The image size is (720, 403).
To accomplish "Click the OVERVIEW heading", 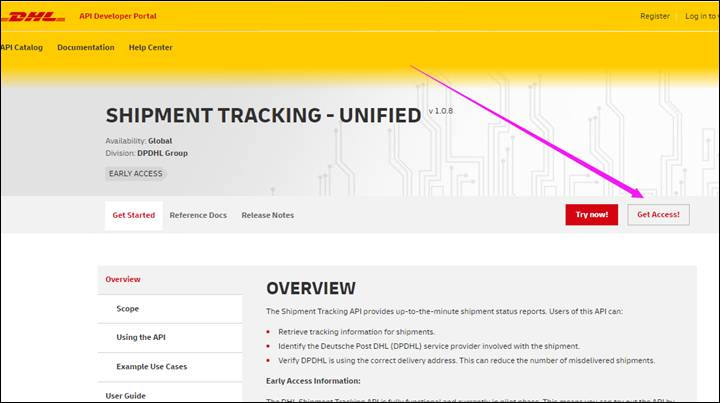I will pos(311,288).
